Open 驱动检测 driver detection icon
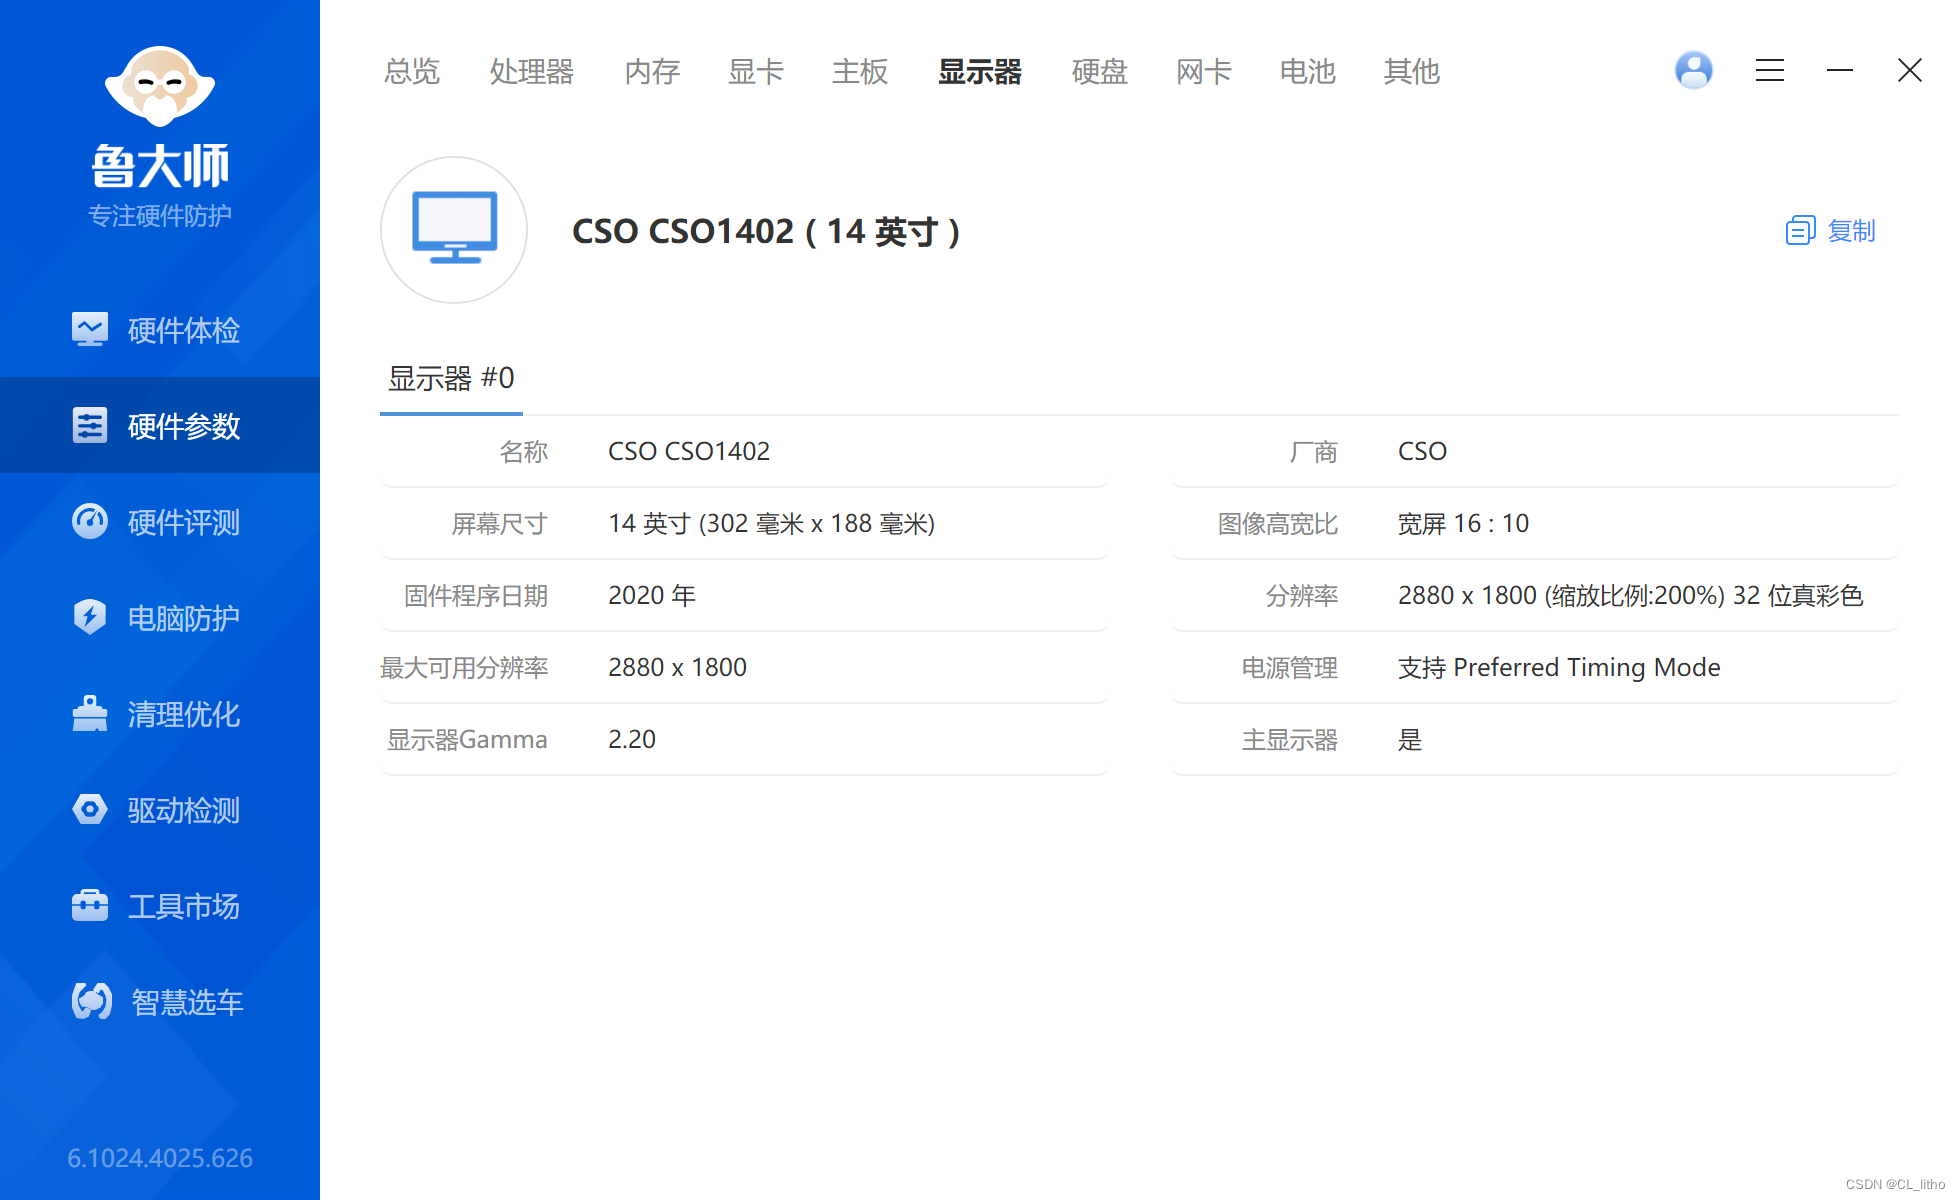 point(90,809)
